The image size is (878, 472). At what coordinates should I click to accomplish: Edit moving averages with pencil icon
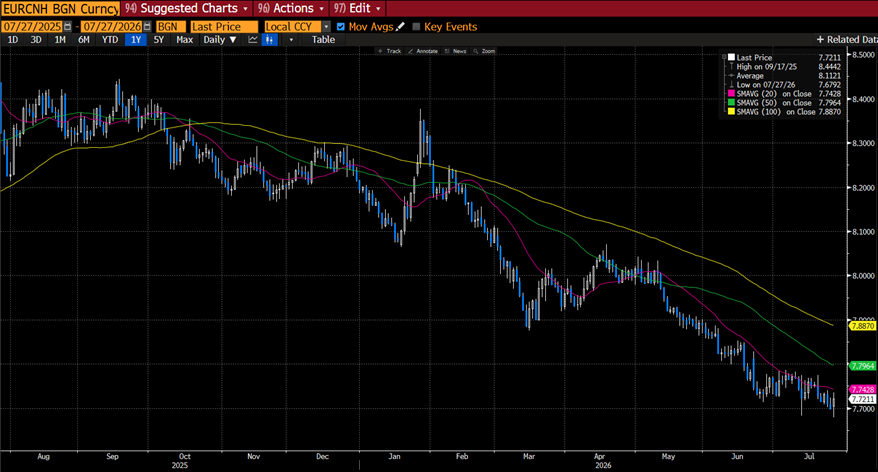click(x=400, y=26)
